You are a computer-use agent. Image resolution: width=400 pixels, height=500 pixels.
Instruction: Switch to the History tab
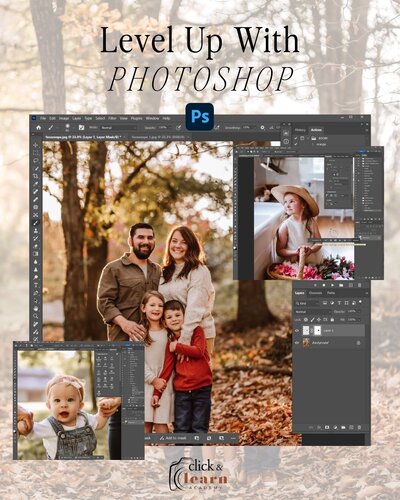pos(300,130)
